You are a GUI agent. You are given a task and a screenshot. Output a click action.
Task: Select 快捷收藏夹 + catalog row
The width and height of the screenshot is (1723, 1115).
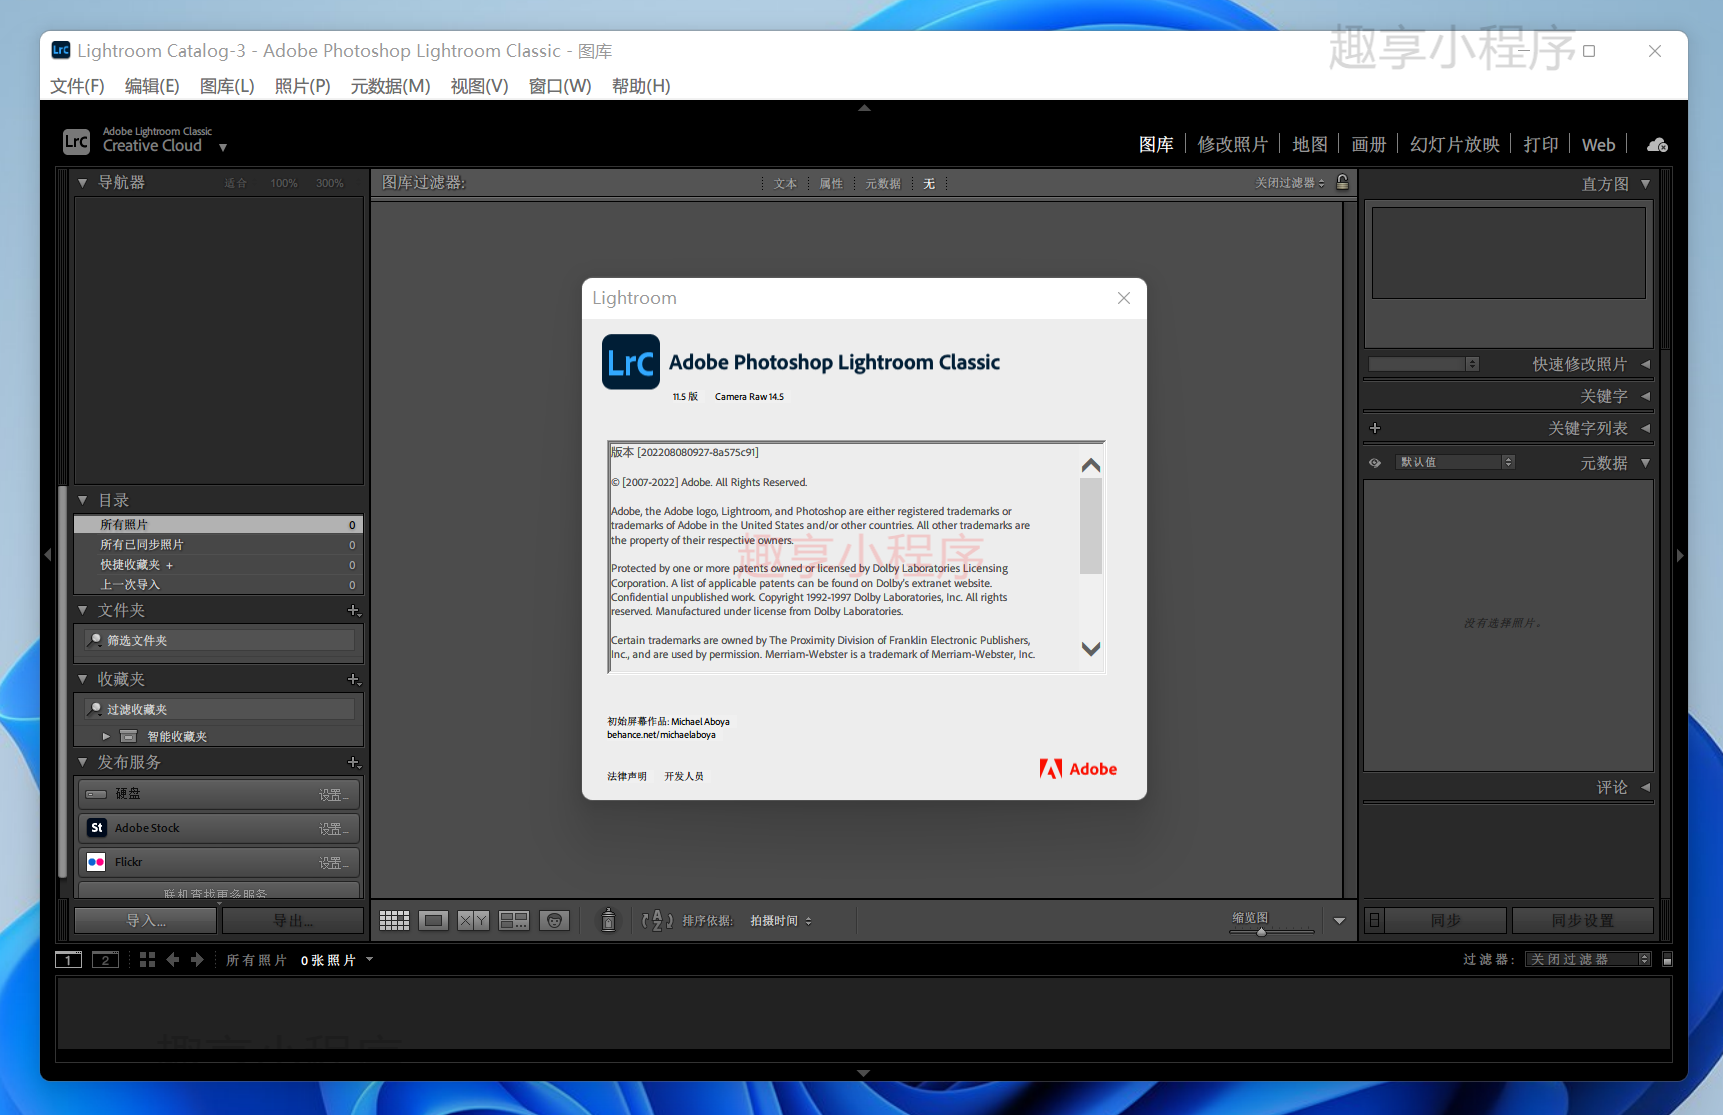218,565
